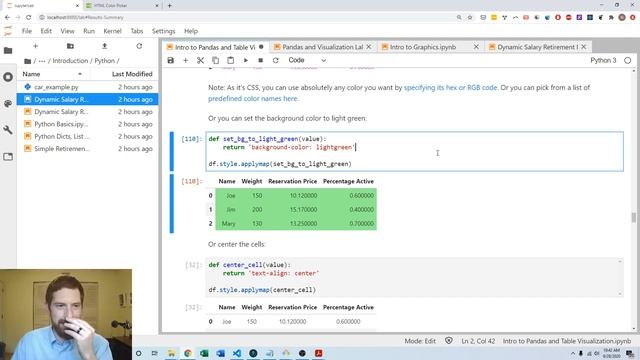Close the Dynamic Salary Retirement tab
Screen dimensions: 640x360
pos(584,47)
